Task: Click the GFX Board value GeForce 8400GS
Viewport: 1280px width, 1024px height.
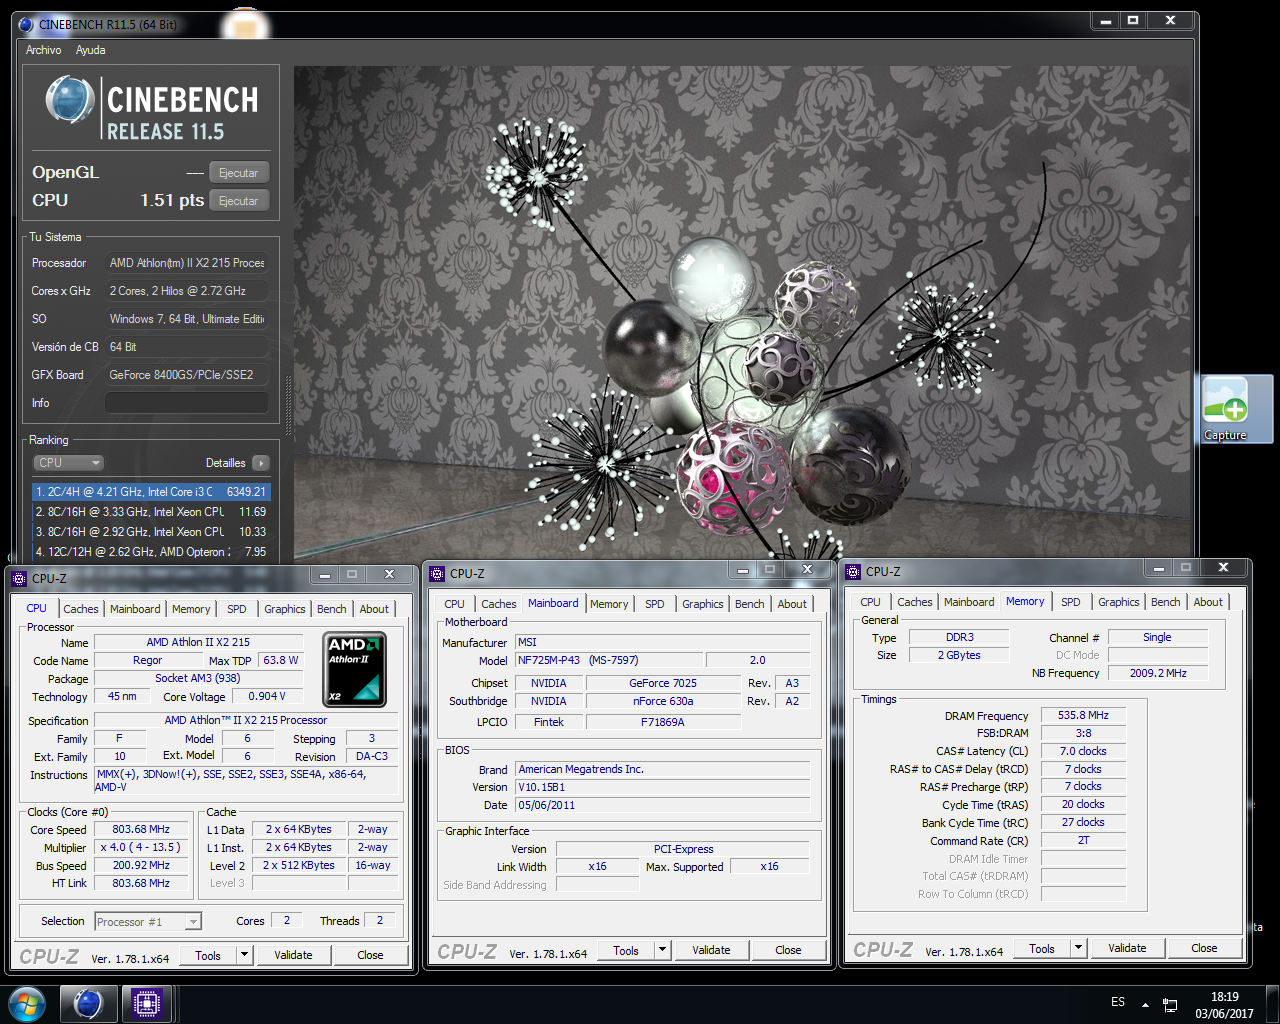Action: pyautogui.click(x=187, y=375)
